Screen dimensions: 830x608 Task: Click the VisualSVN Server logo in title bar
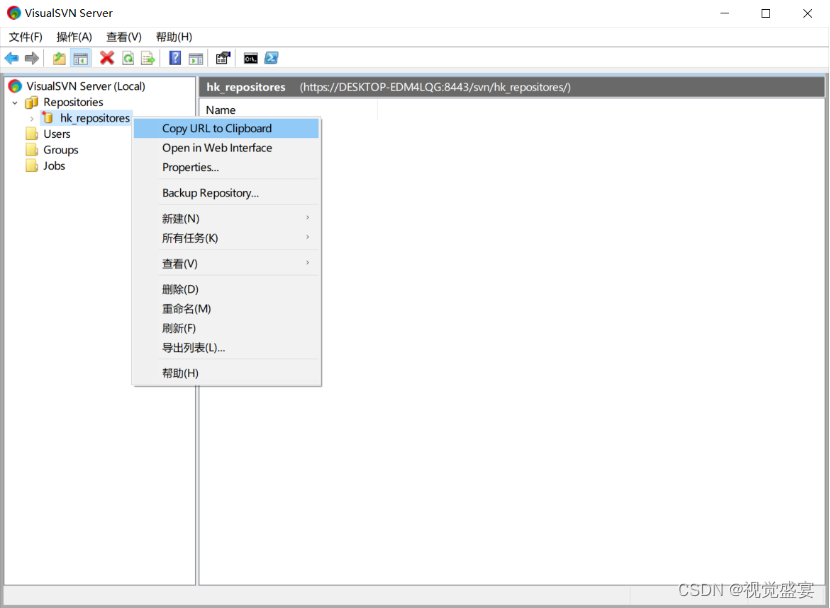[14, 13]
